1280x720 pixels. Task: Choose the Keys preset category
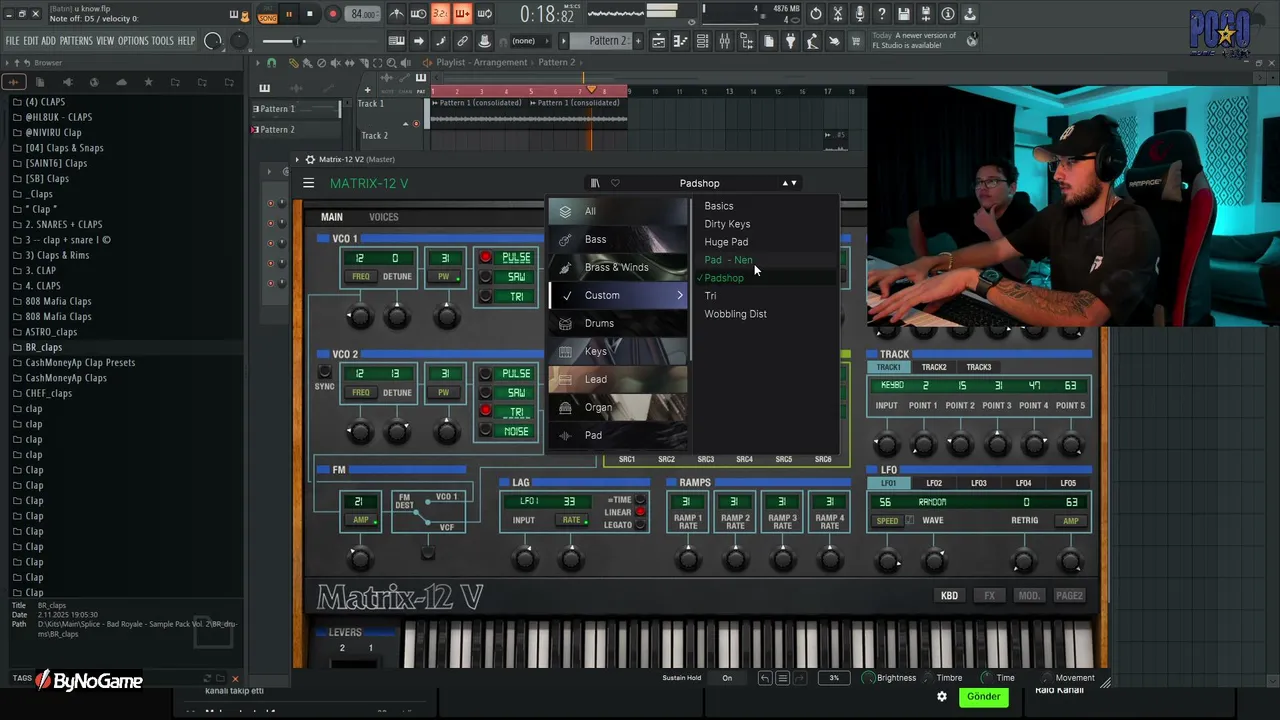[x=618, y=351]
